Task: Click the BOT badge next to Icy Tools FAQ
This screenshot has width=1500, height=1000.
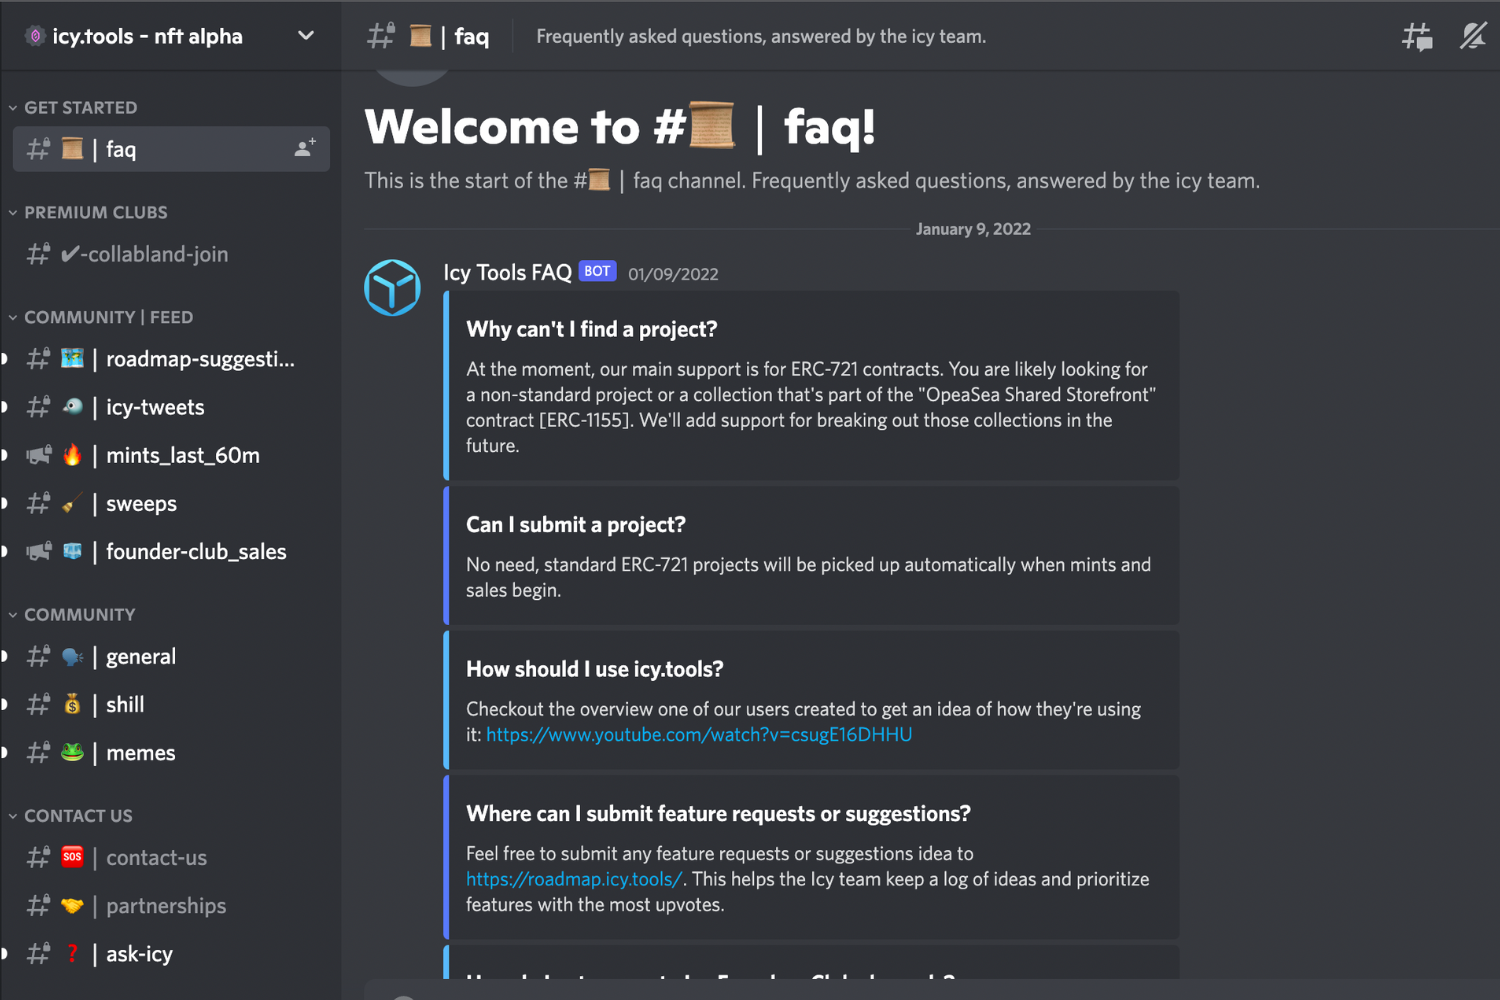Action: [597, 271]
